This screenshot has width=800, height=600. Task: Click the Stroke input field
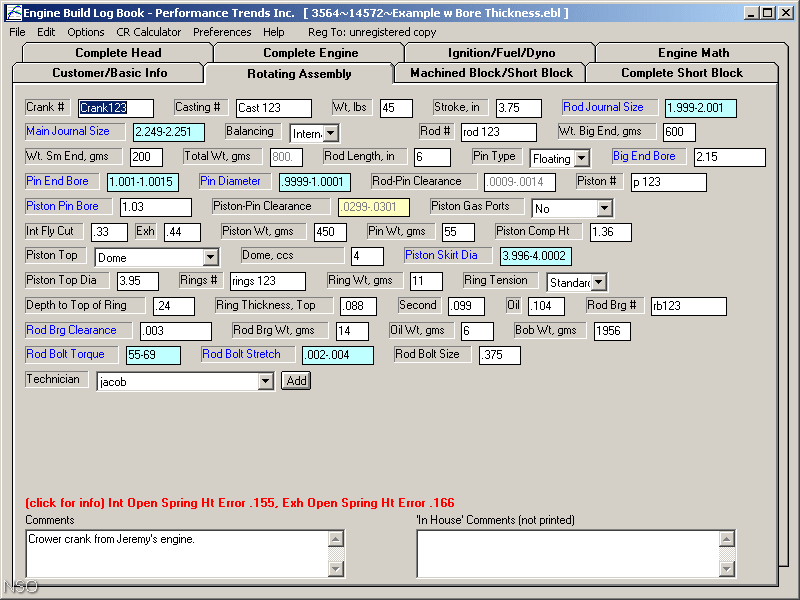point(519,108)
